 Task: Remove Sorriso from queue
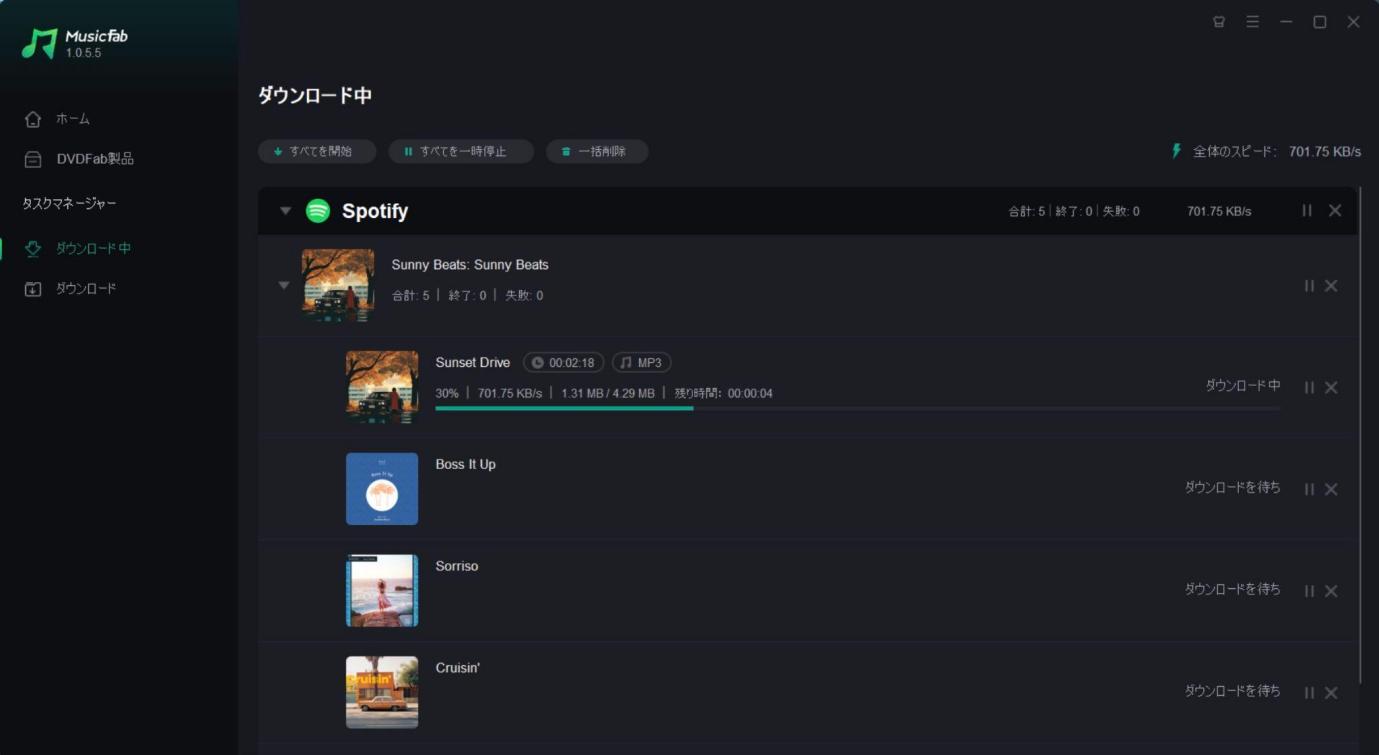pyautogui.click(x=1331, y=591)
